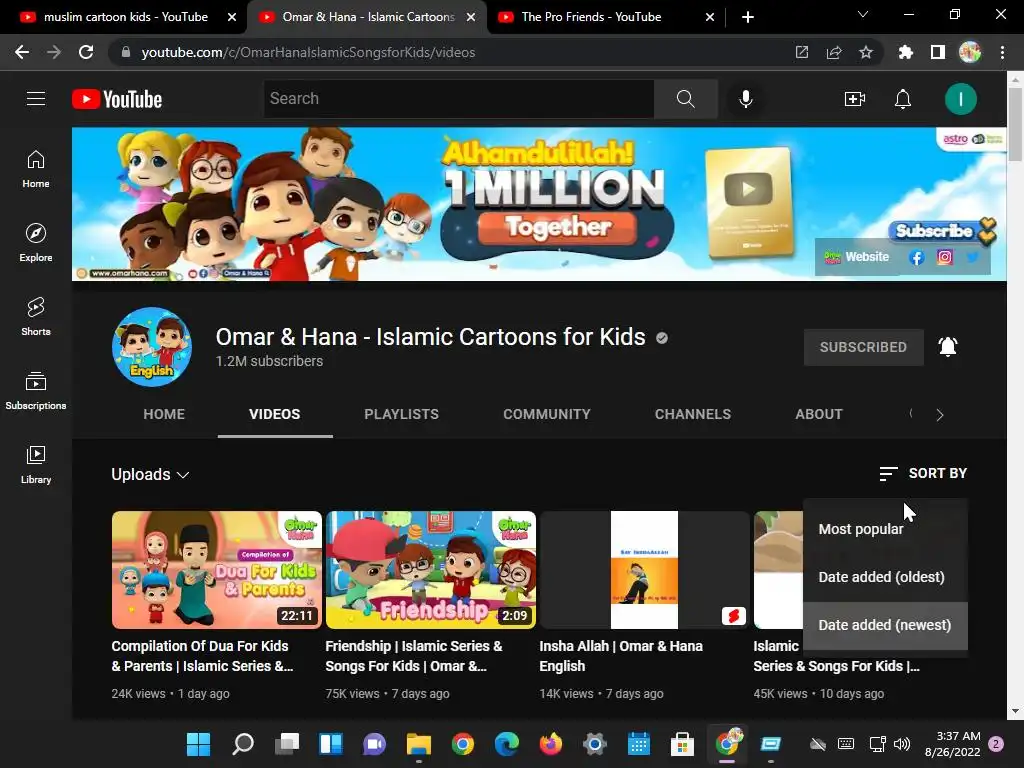Open Chrome profile avatar

coord(970,52)
